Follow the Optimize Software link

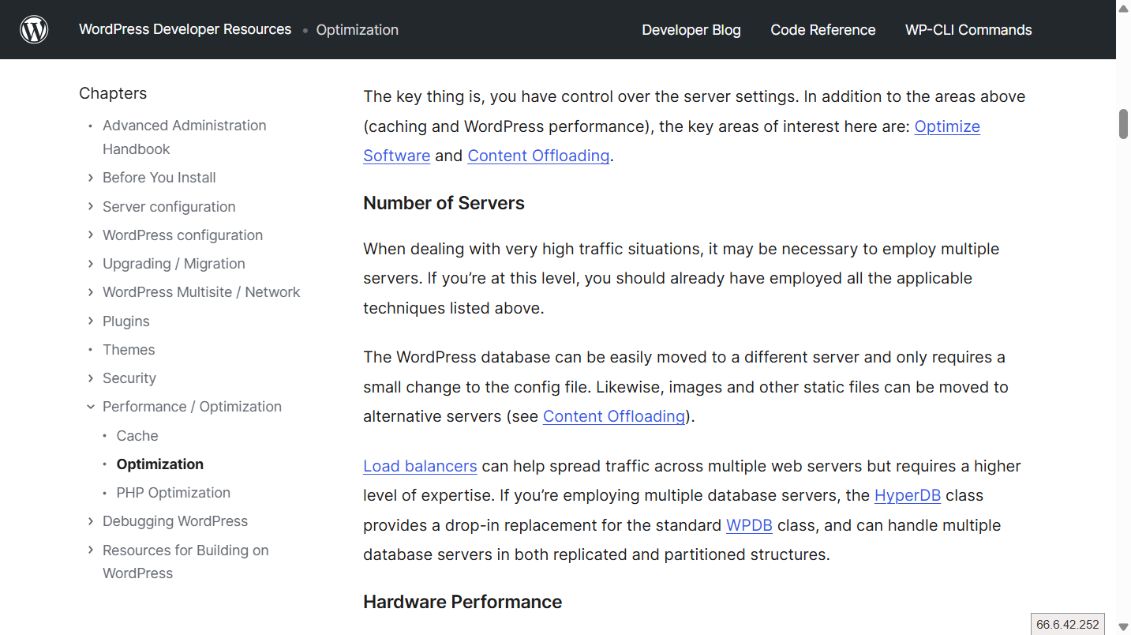947,126
